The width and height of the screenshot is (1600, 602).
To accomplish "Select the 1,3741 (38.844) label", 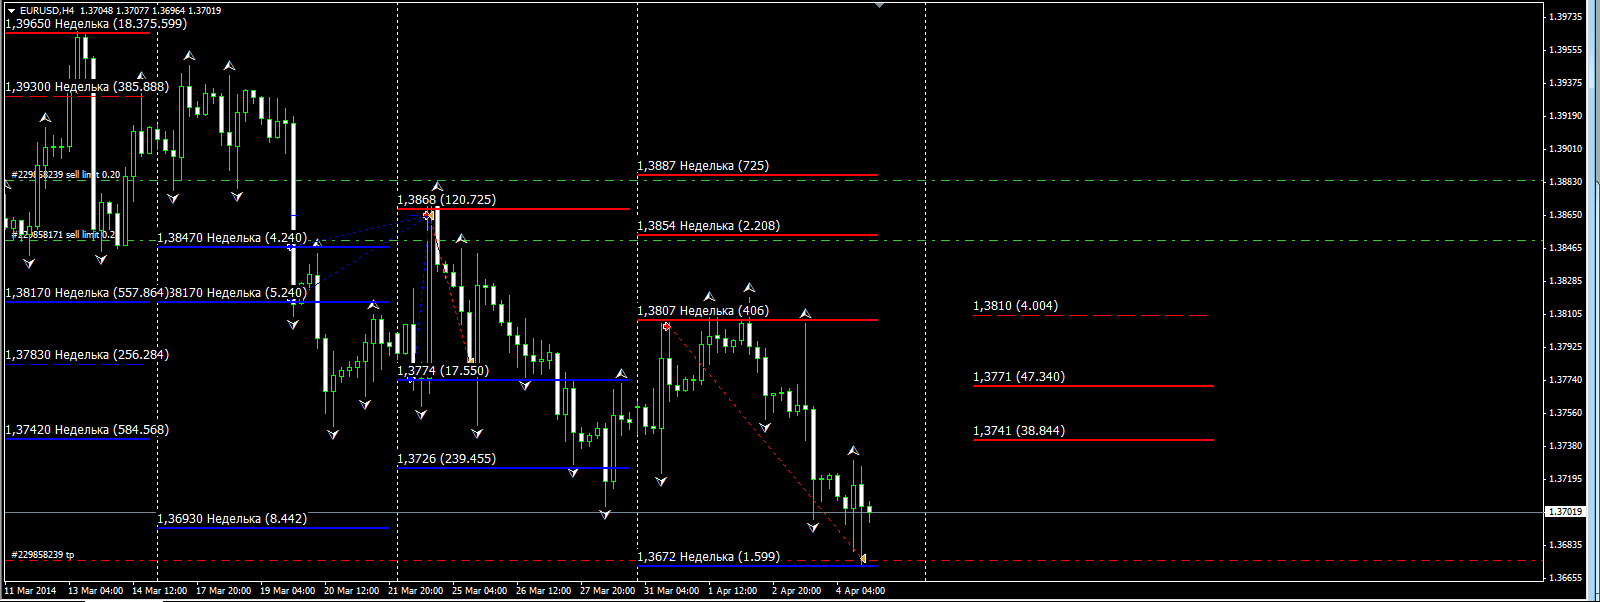I will point(1019,431).
